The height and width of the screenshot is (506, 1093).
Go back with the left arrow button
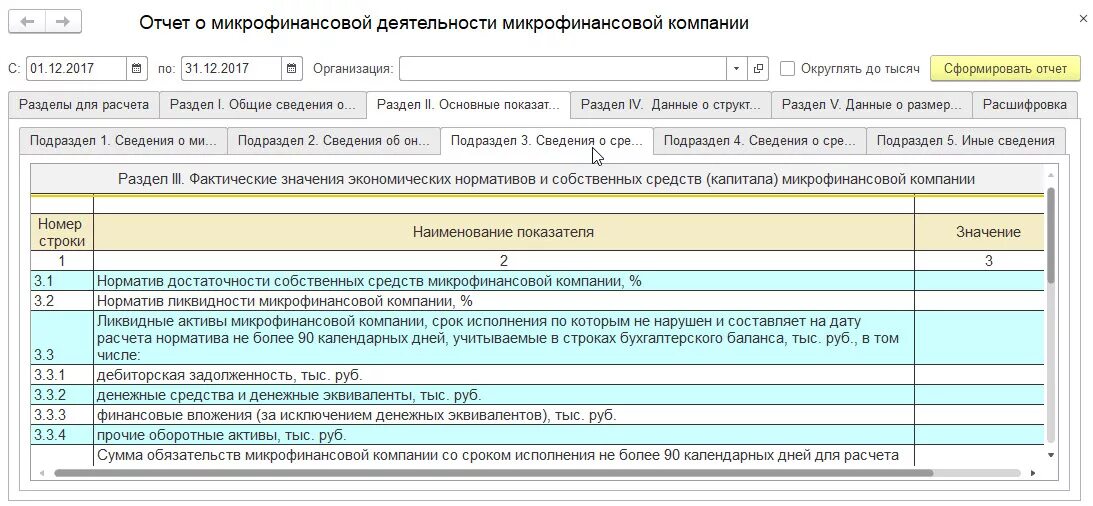tap(27, 22)
